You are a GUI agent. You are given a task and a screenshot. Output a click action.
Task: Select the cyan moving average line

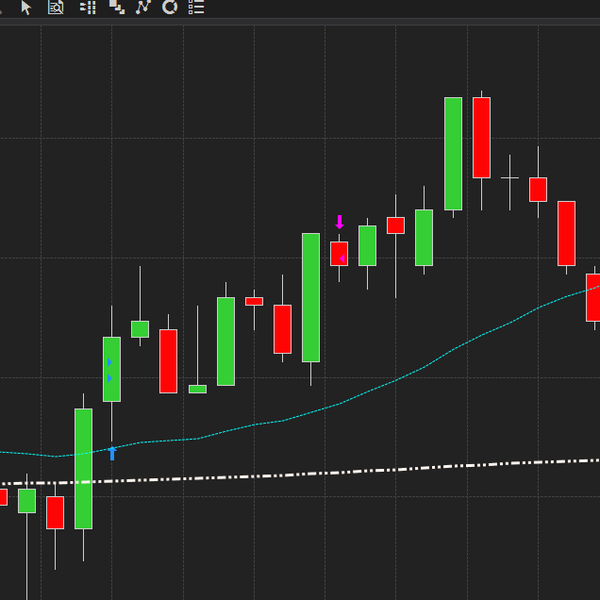pos(400,378)
